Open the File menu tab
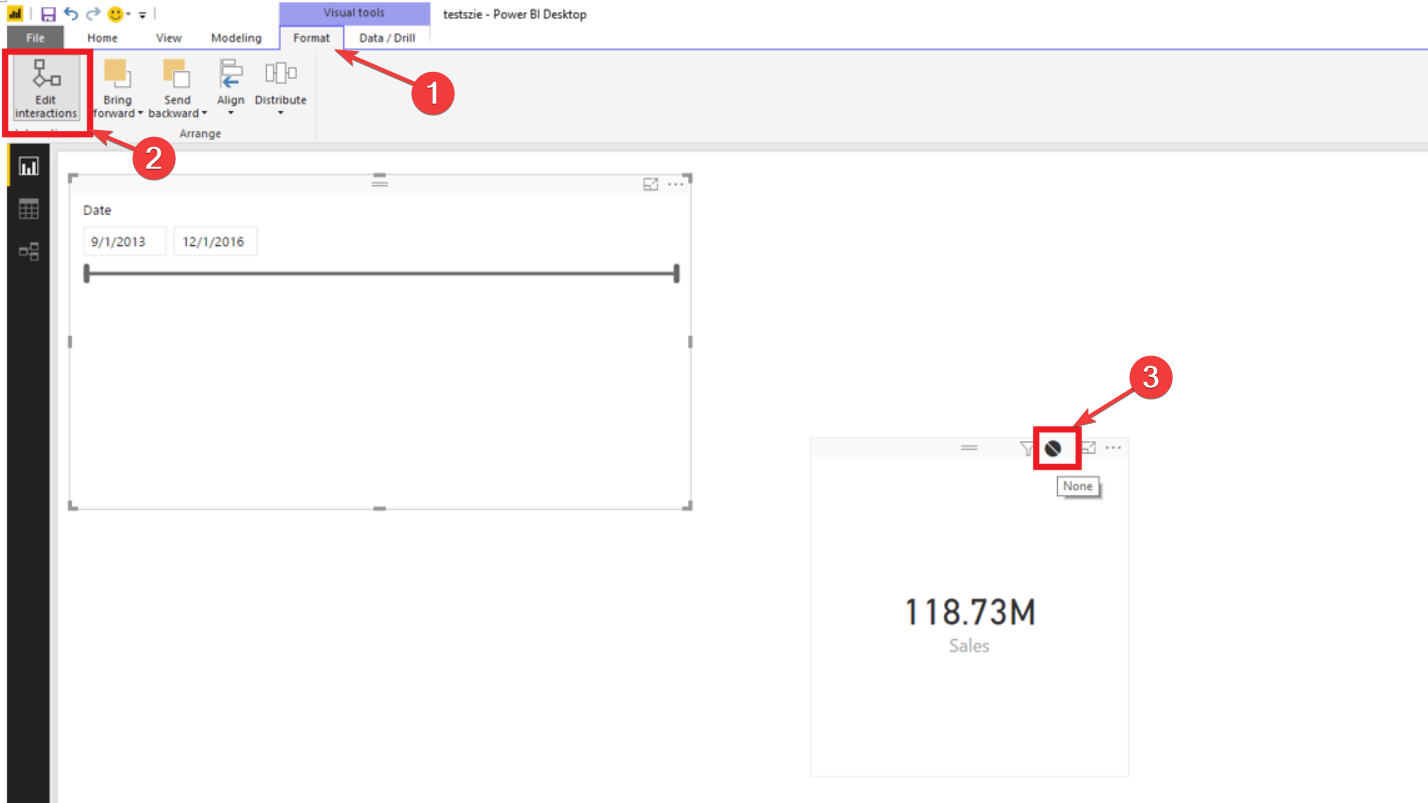1428x803 pixels. 35,38
